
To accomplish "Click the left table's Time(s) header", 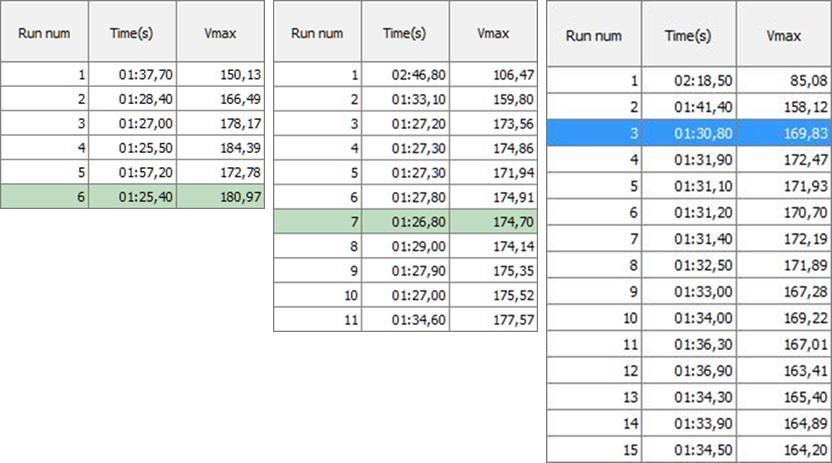I will click(133, 32).
